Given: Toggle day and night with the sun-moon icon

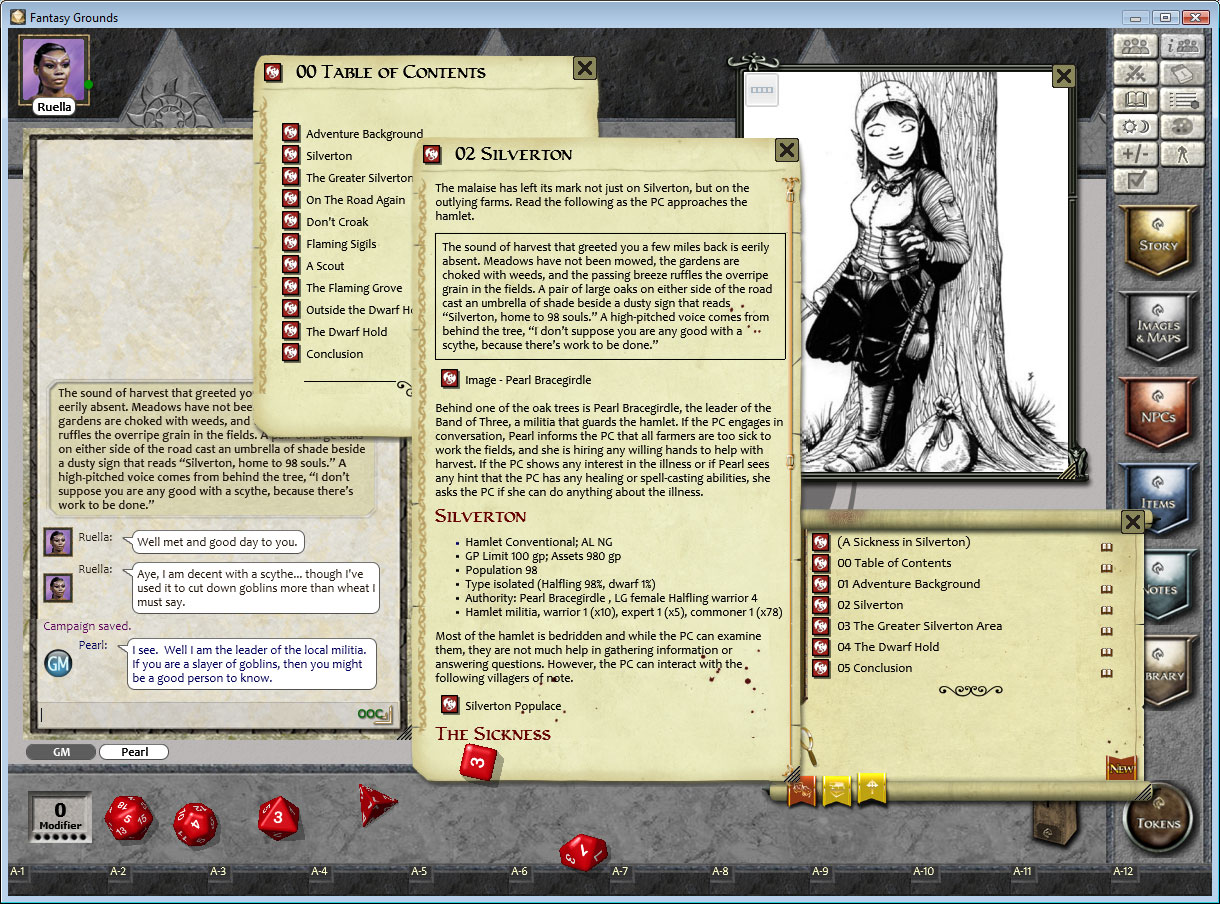Looking at the screenshot, I should tap(1135, 126).
